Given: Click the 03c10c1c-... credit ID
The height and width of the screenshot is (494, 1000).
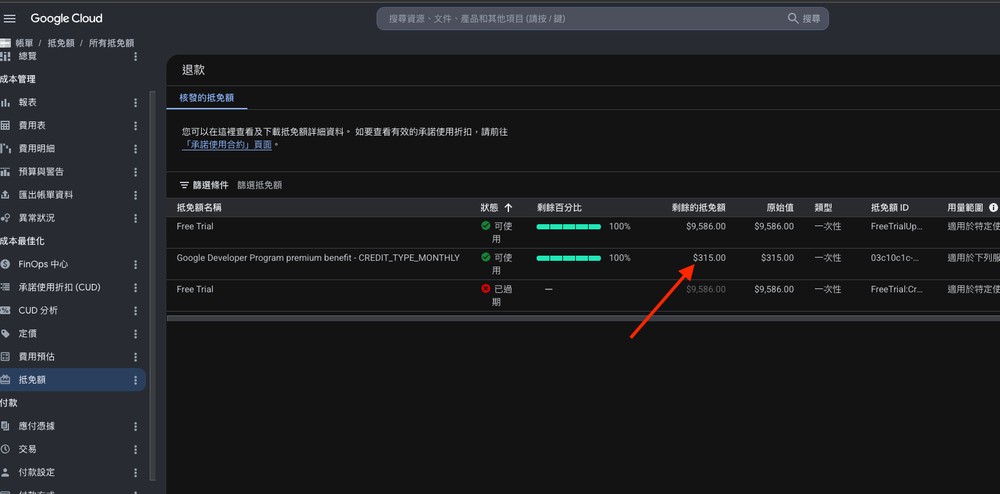Looking at the screenshot, I should (x=895, y=258).
